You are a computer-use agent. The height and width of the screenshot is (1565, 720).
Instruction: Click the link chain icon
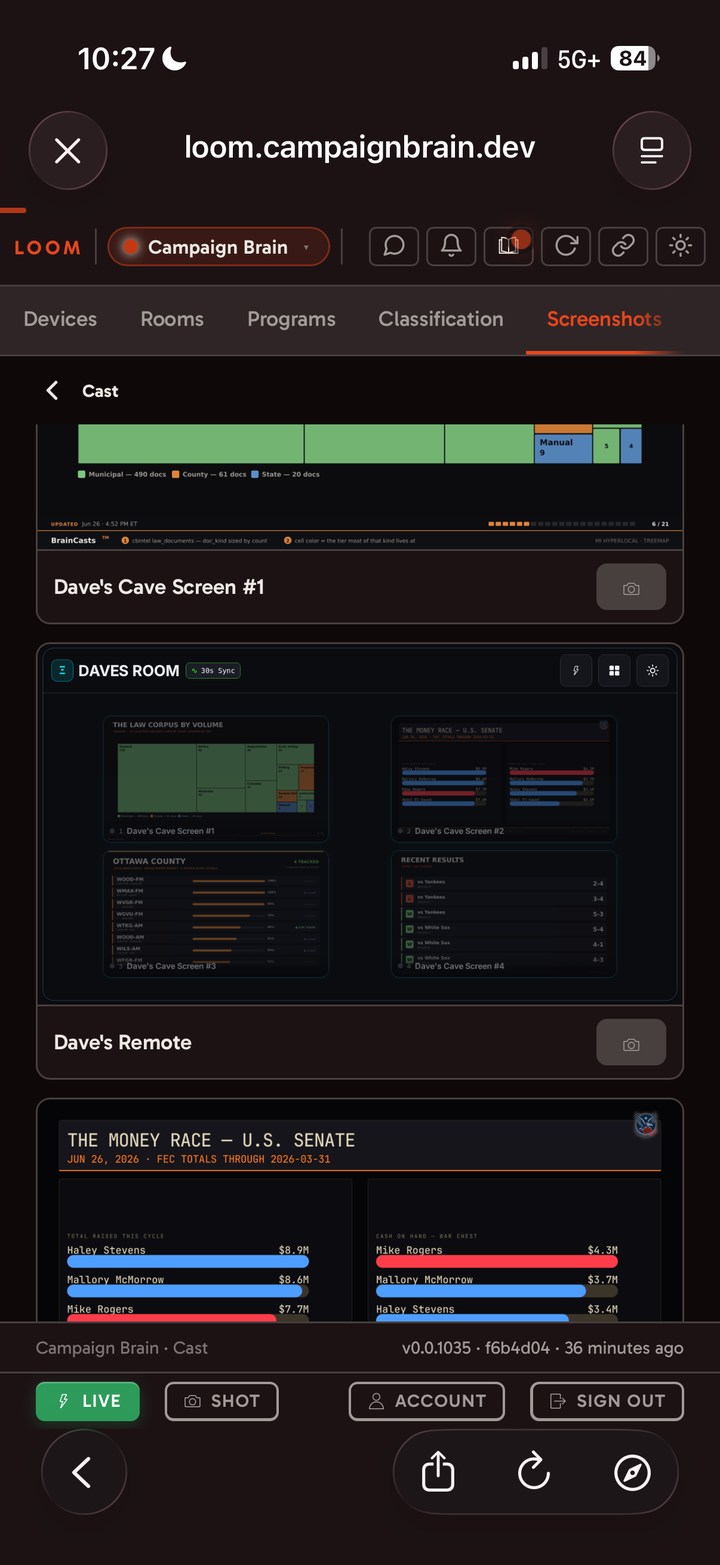(x=623, y=246)
